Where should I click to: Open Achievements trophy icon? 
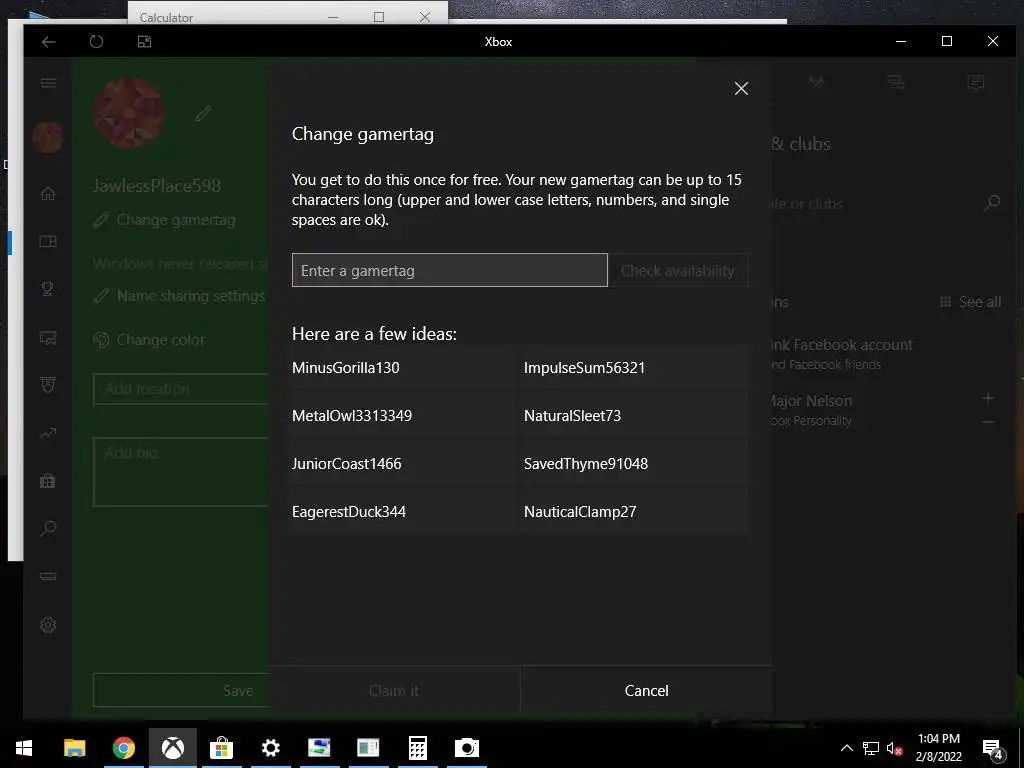[x=48, y=289]
